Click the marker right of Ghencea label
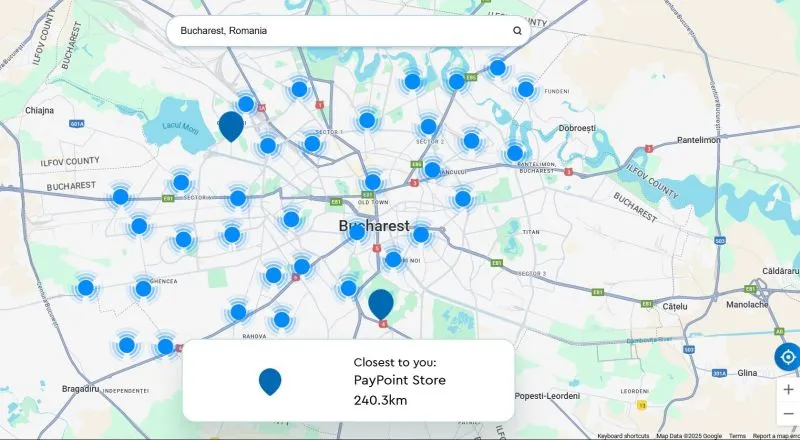800x440 pixels. (x=143, y=288)
